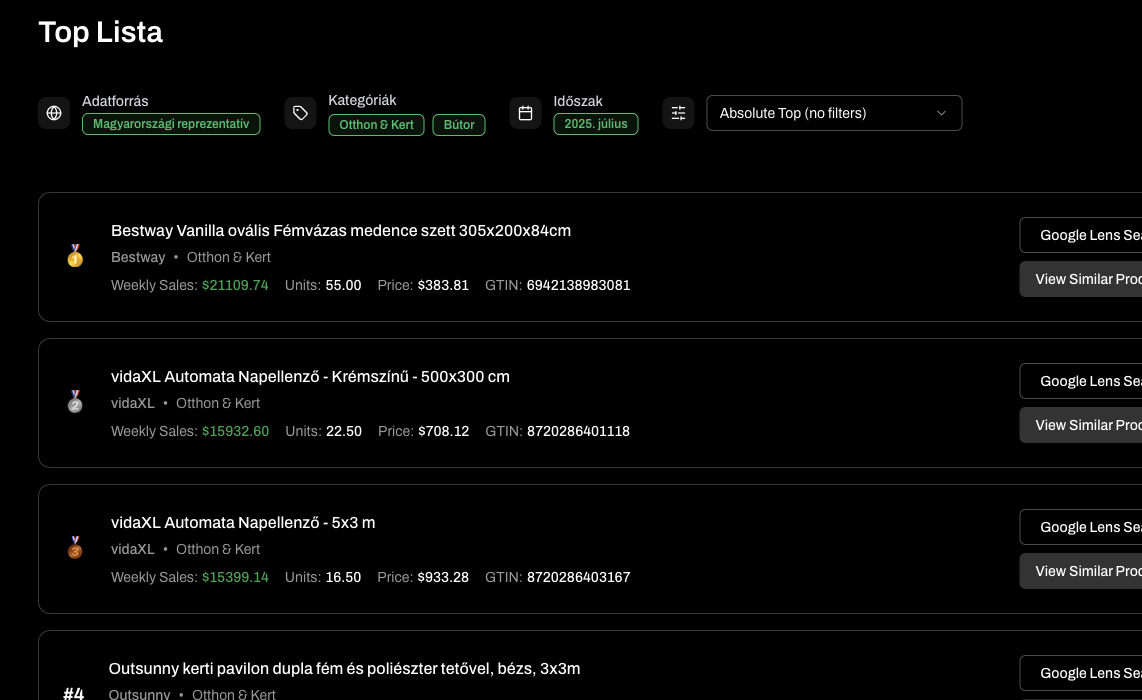Click the bronze medal on Napellenző 5x3 m row
1142x700 pixels.
[75, 547]
